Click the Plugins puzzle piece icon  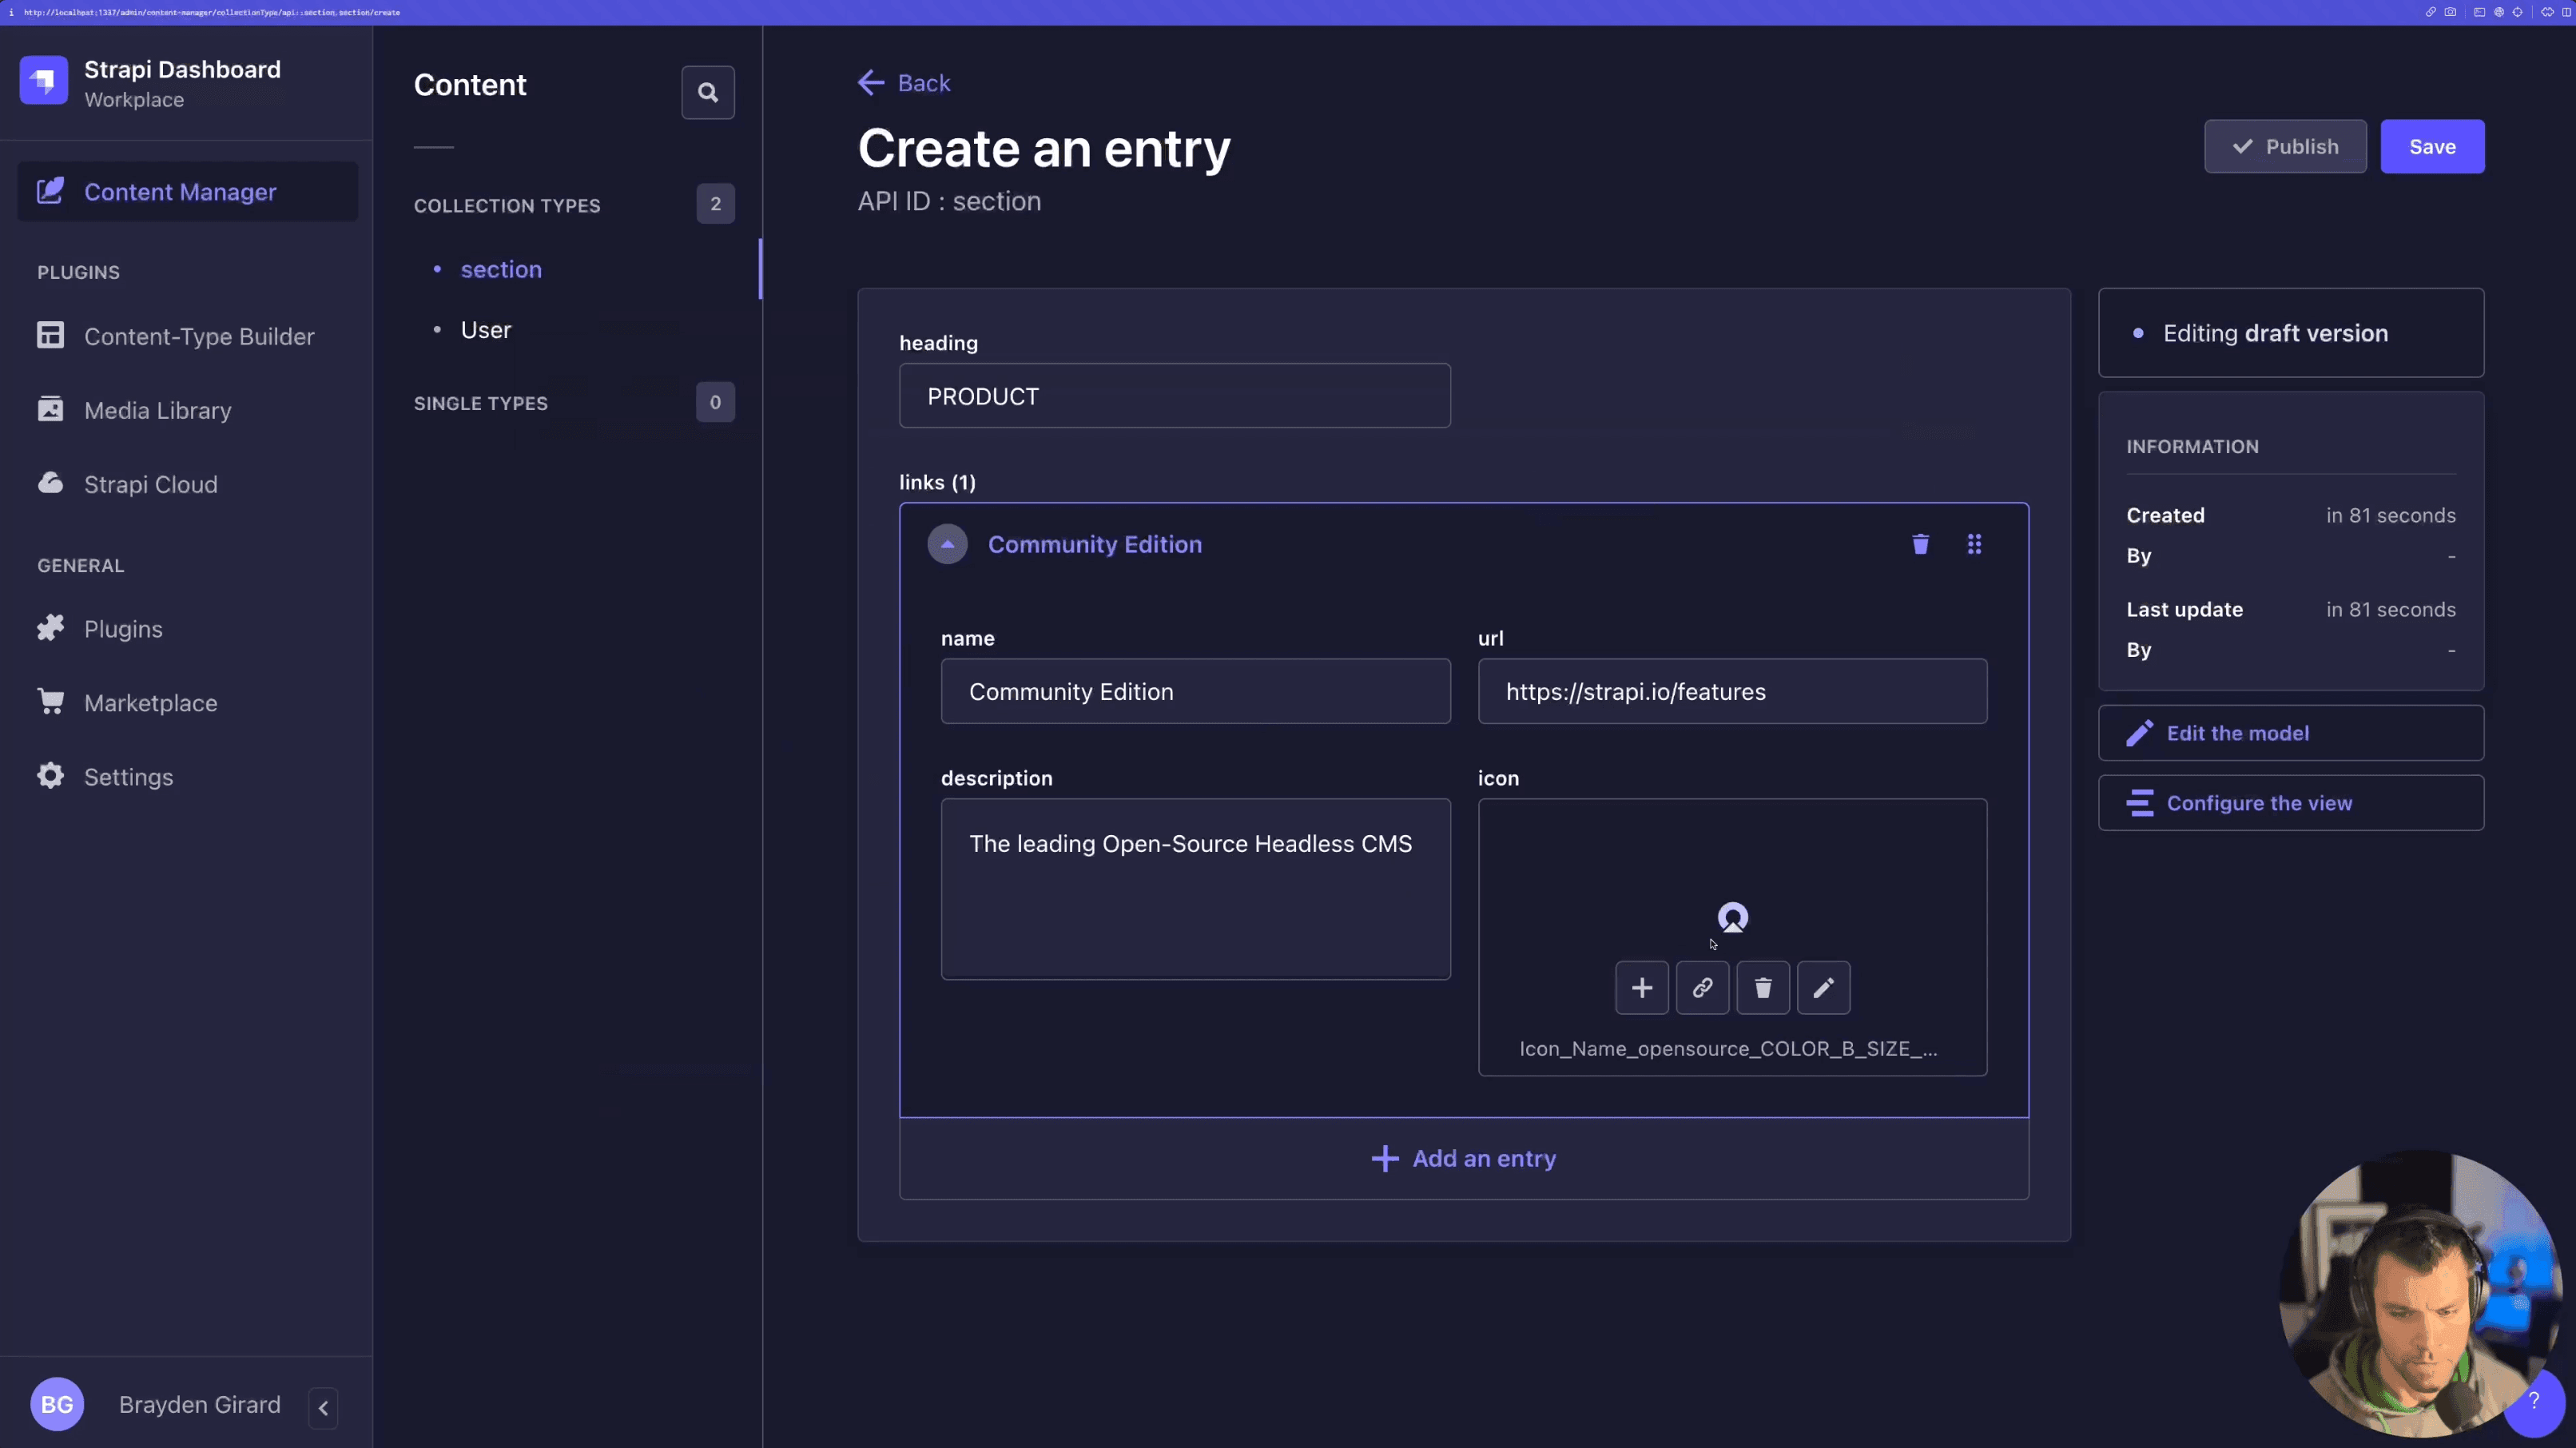click(x=50, y=628)
